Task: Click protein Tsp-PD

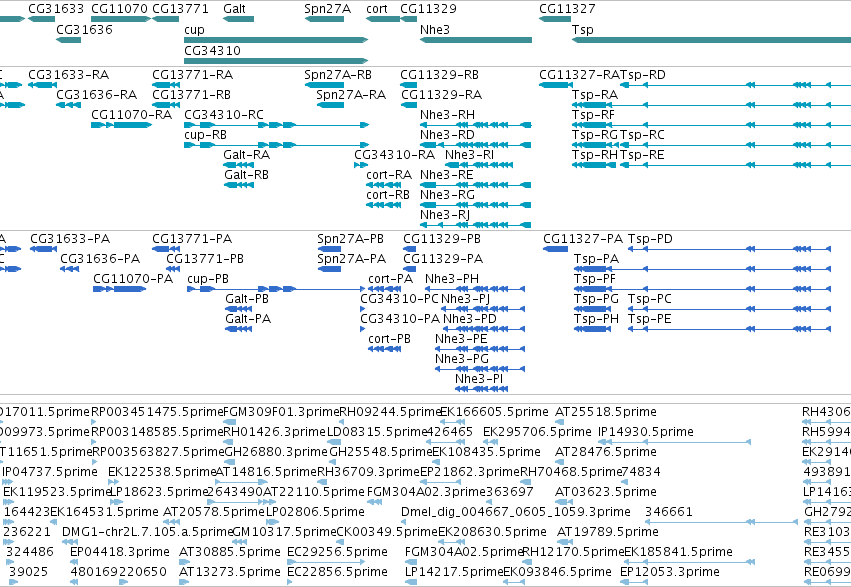Action: (729, 248)
